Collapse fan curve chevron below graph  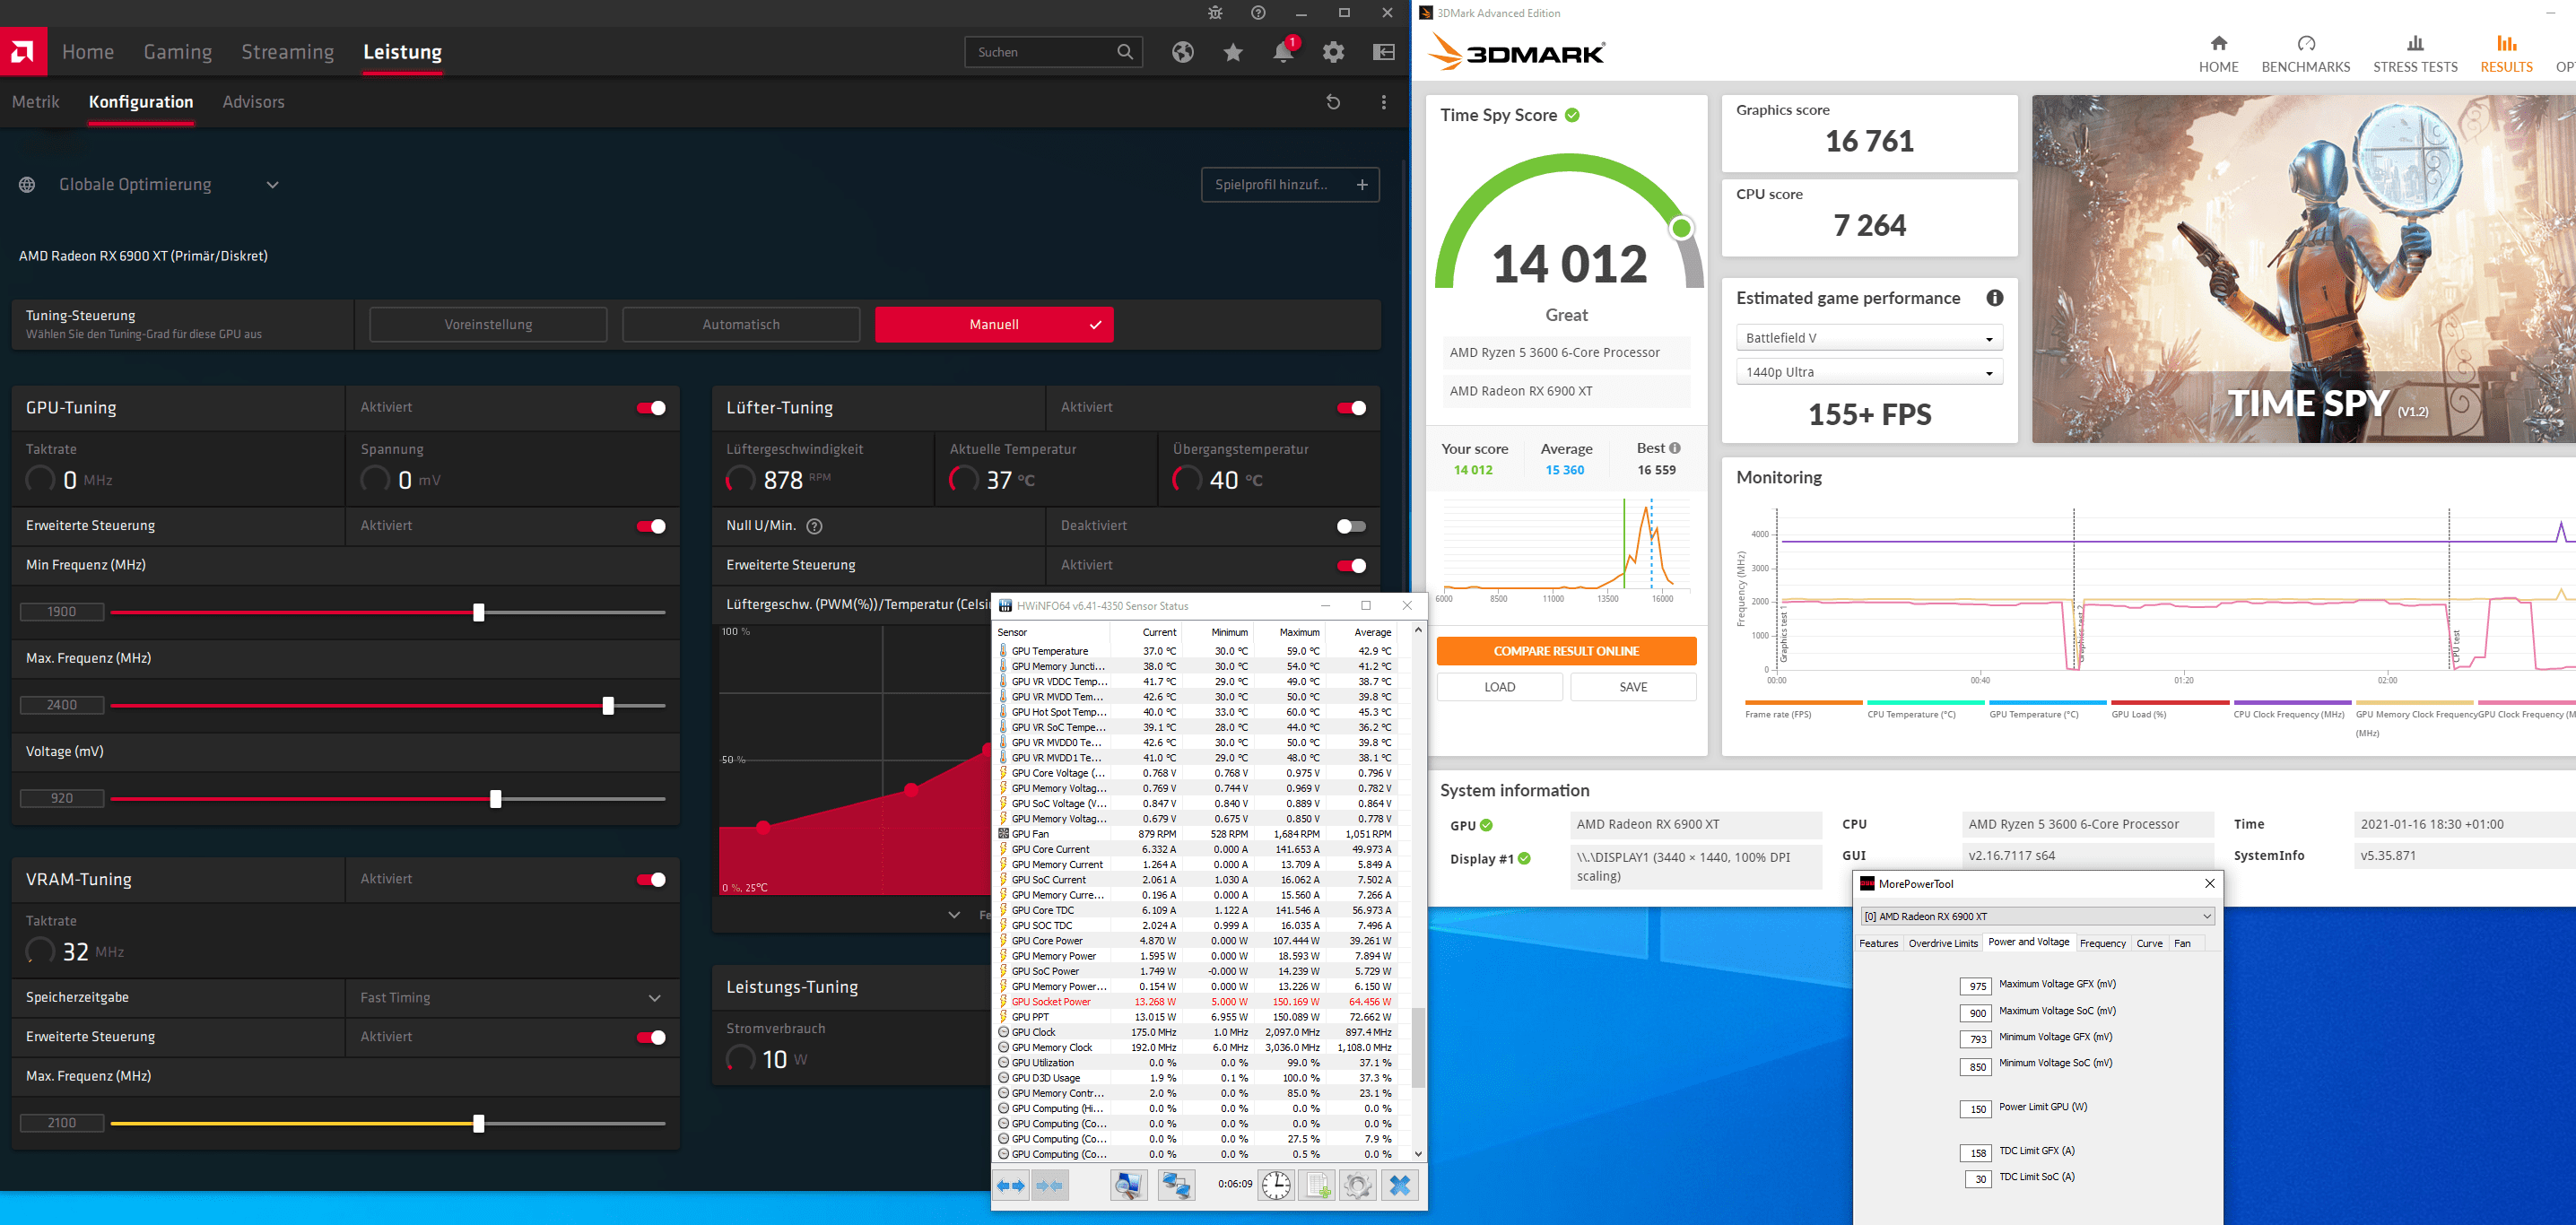pyautogui.click(x=954, y=915)
